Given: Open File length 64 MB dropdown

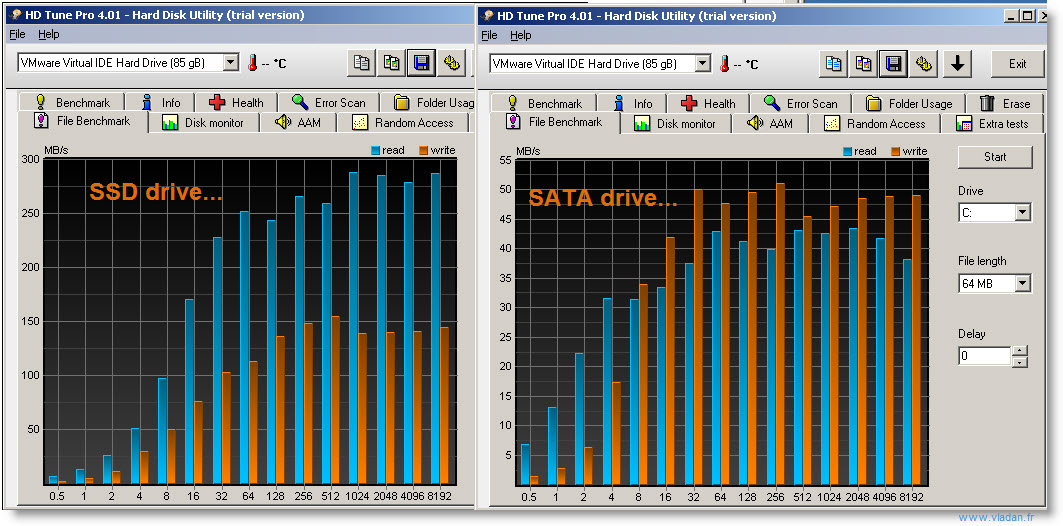Looking at the screenshot, I should click(x=1022, y=283).
